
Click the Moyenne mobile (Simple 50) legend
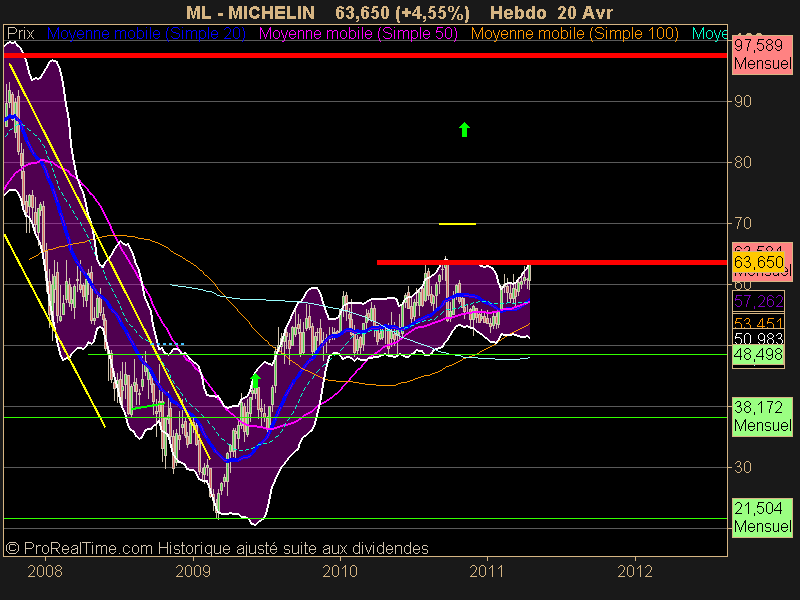[x=358, y=34]
